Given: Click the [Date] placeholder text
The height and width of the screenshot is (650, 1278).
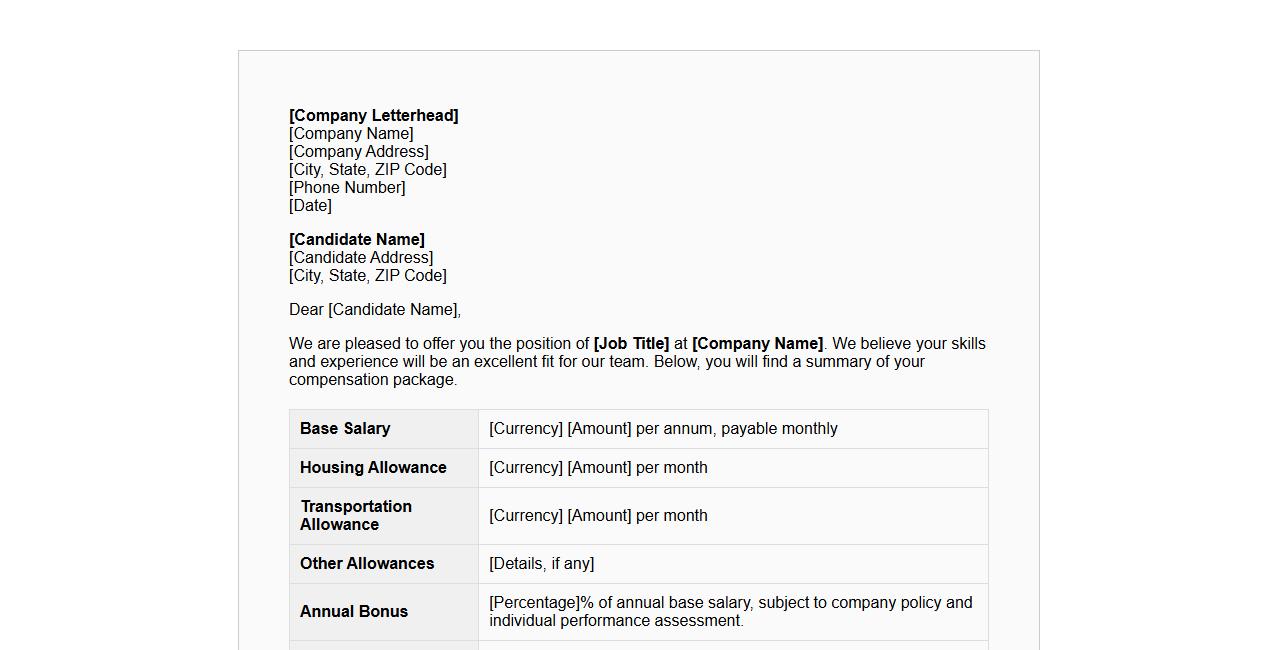Looking at the screenshot, I should (x=310, y=206).
